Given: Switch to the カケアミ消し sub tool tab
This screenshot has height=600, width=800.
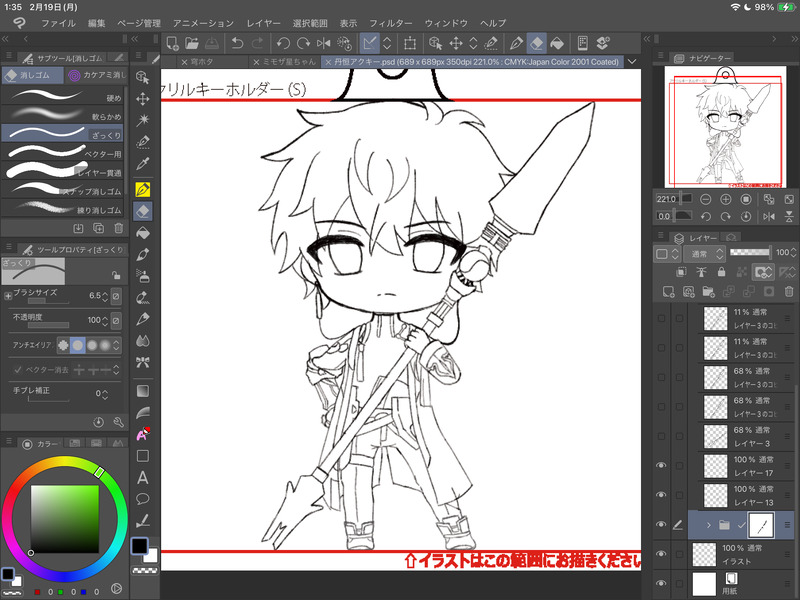Looking at the screenshot, I should 96,75.
